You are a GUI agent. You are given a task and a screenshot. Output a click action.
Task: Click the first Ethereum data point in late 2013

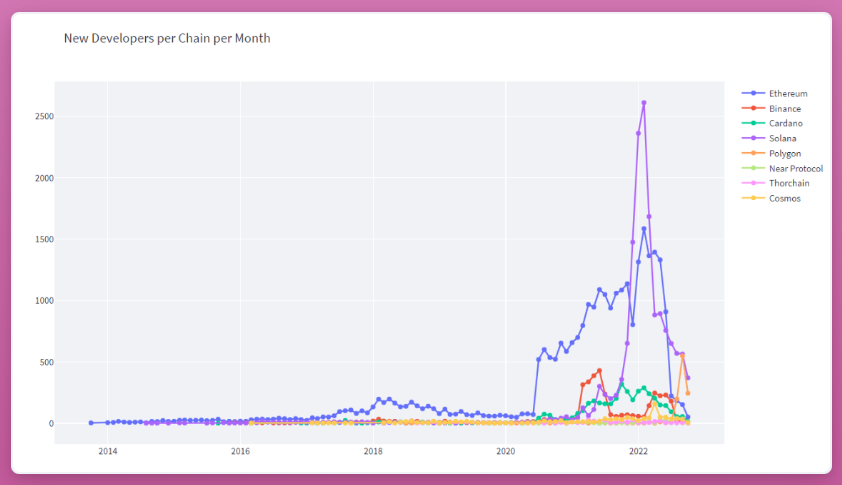pyautogui.click(x=91, y=423)
